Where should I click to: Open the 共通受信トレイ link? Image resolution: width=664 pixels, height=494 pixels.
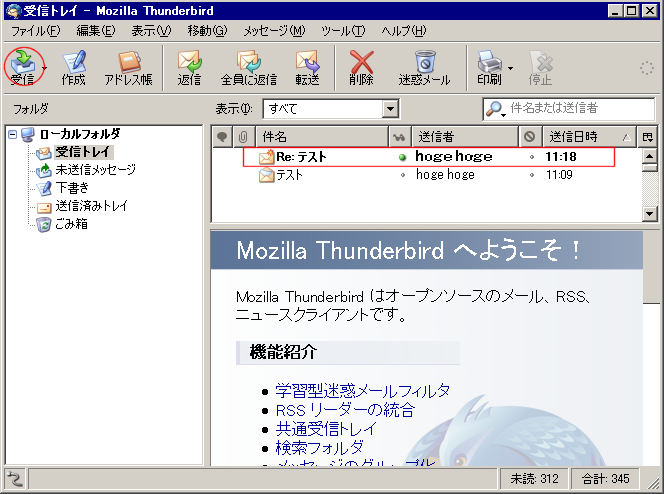pos(326,429)
